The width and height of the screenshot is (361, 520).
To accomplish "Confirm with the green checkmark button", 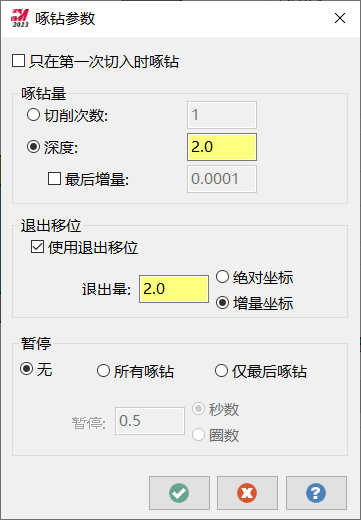I will pyautogui.click(x=179, y=493).
